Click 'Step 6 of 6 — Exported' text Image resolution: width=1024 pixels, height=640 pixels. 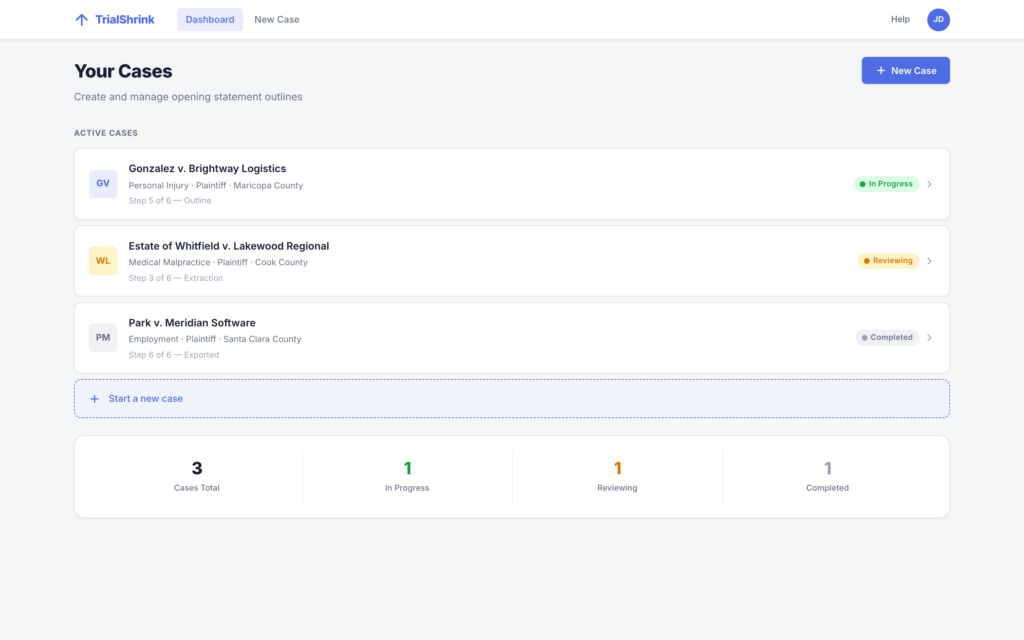tap(174, 355)
